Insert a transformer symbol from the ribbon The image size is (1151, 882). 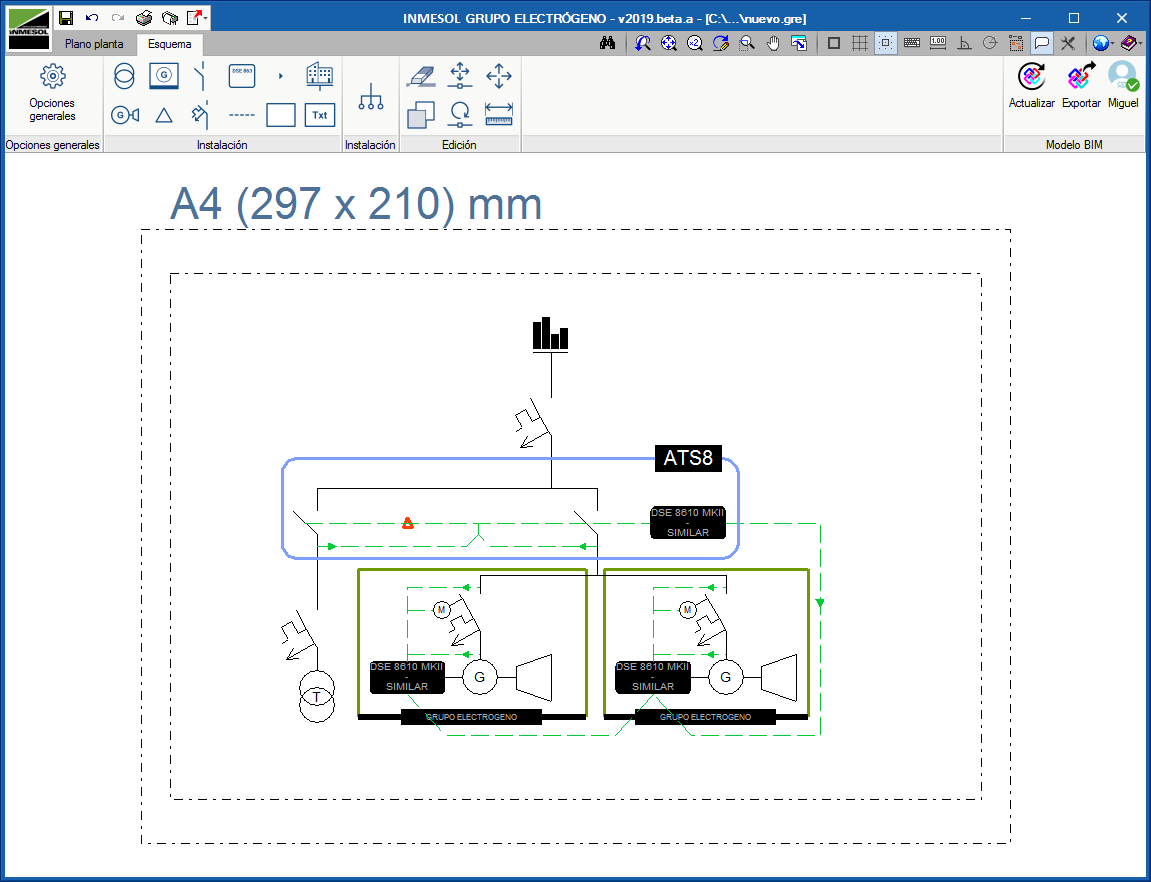[124, 76]
